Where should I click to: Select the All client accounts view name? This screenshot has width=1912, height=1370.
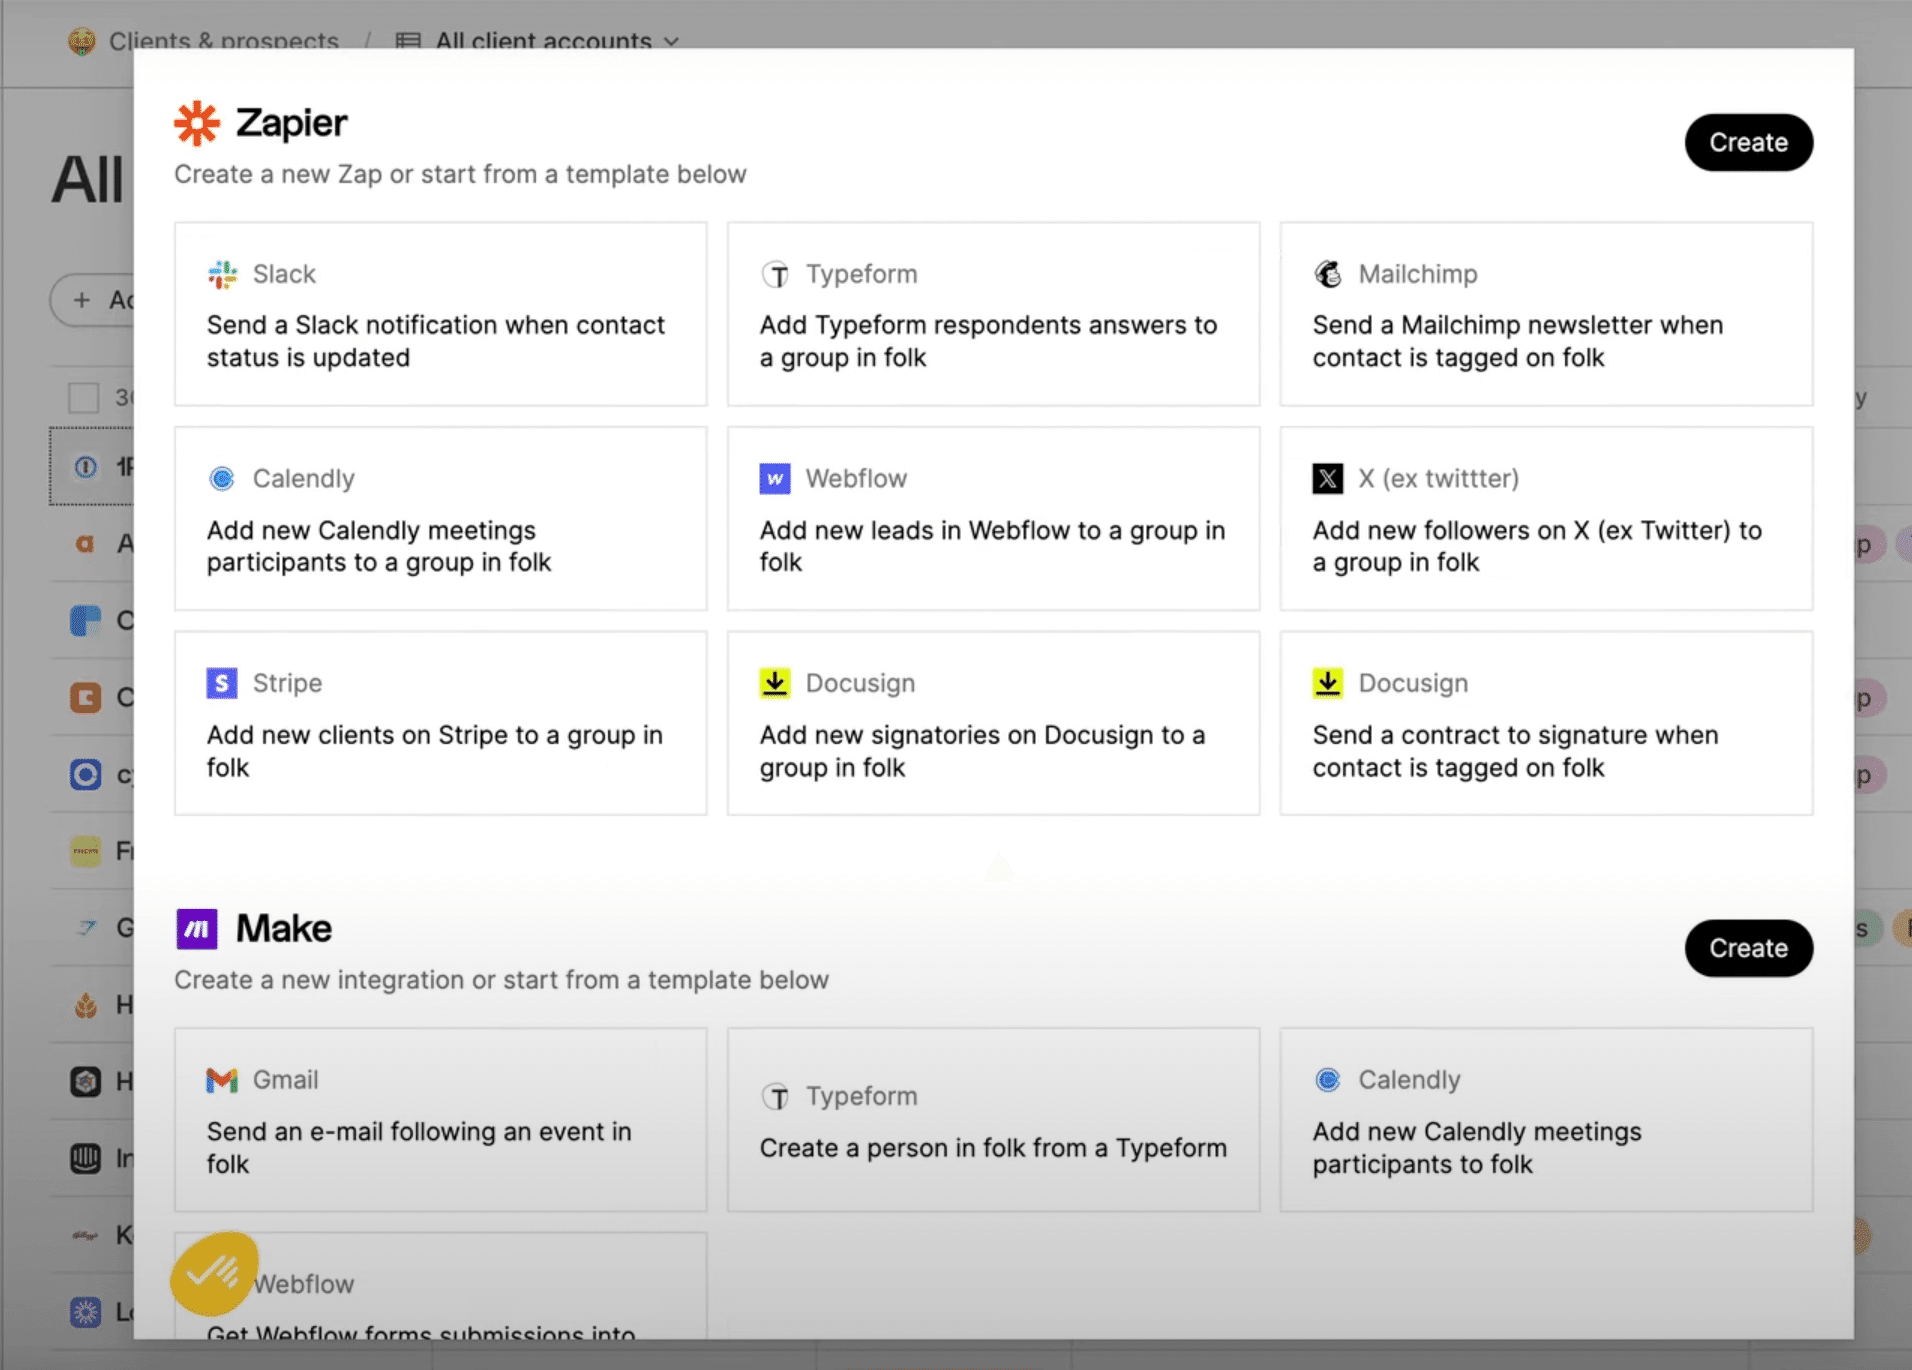[x=543, y=41]
